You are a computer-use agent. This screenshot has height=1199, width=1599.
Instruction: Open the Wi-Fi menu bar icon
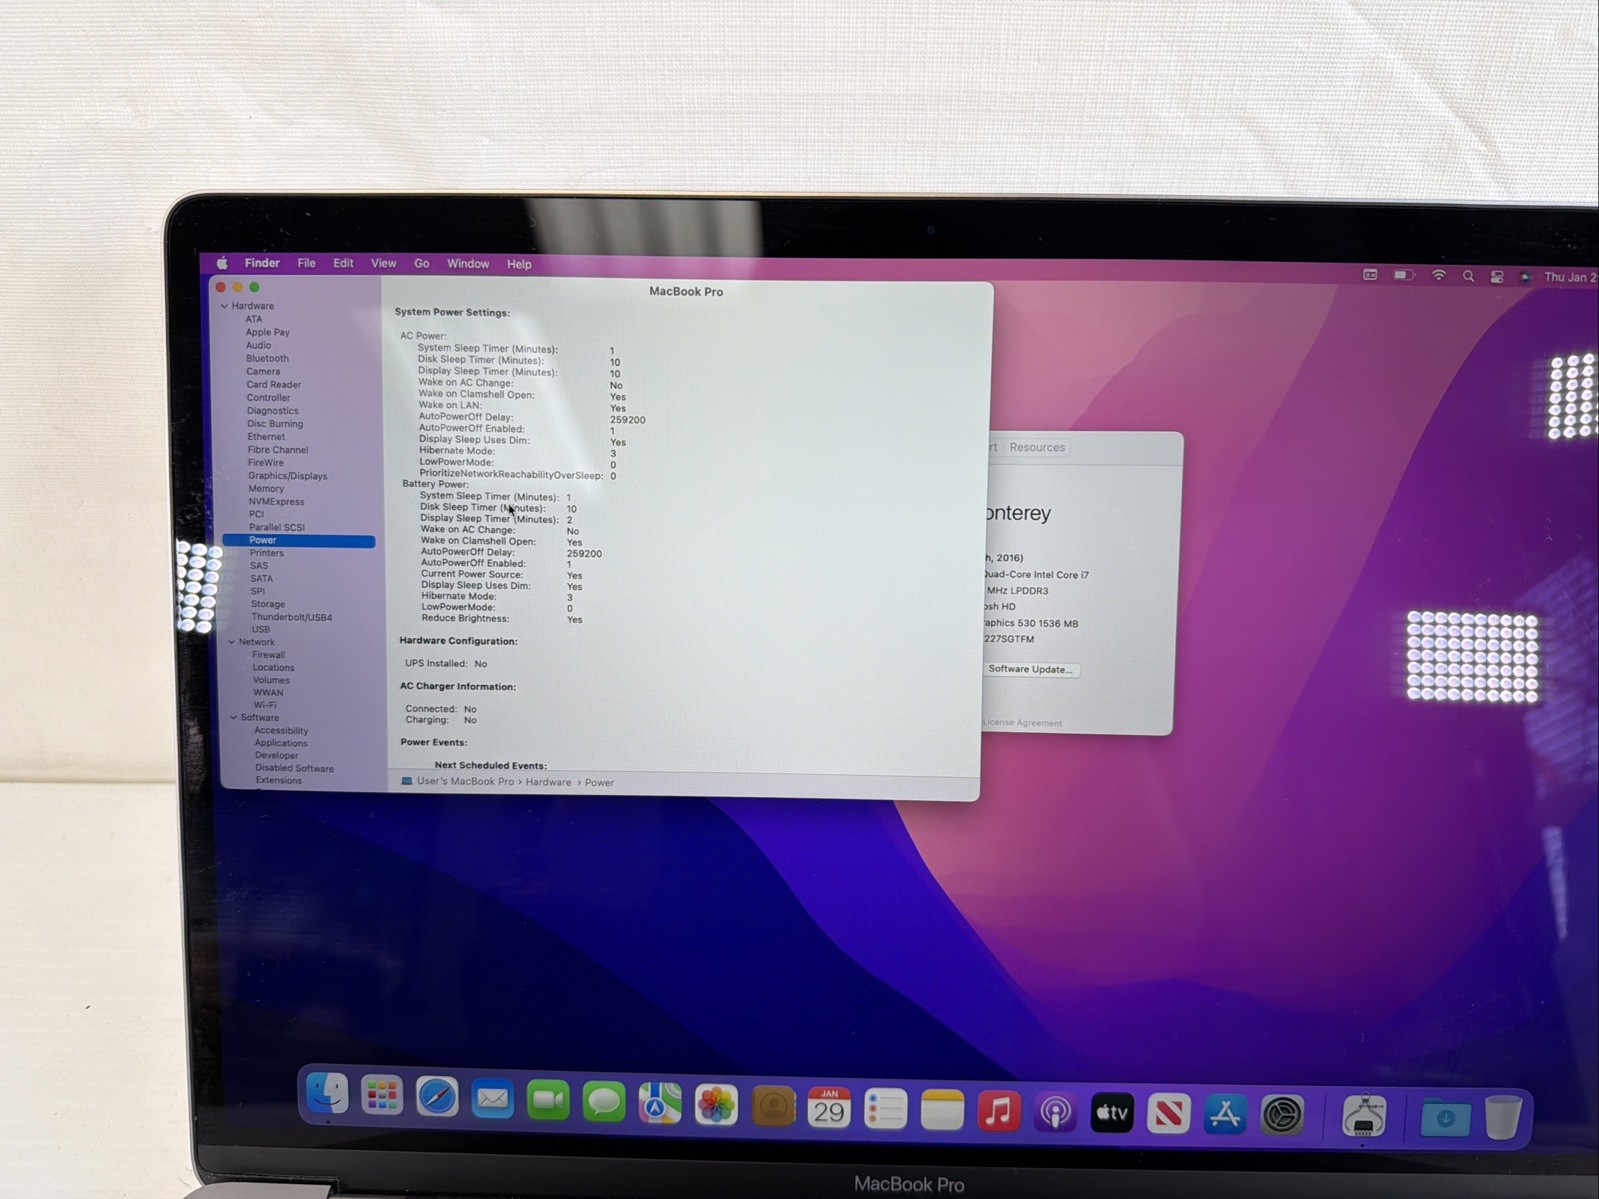(1439, 275)
